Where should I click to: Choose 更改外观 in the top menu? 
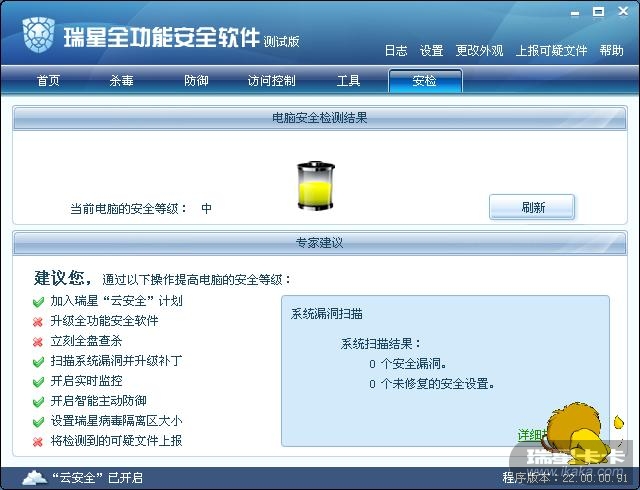(x=479, y=50)
